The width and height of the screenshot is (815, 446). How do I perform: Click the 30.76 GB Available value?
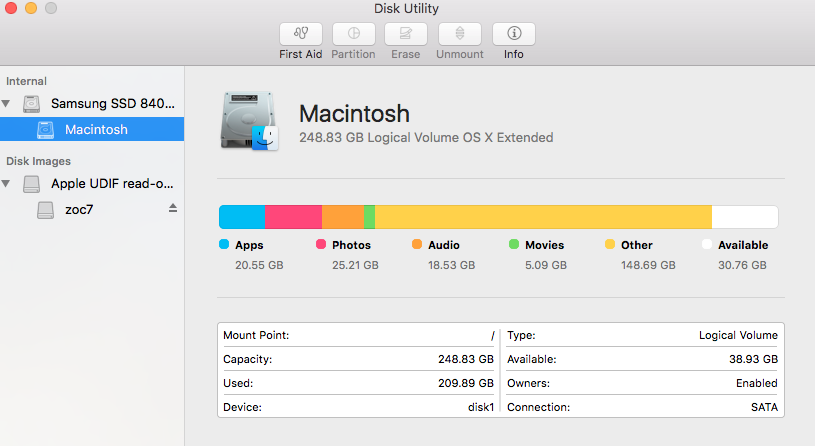point(742,265)
